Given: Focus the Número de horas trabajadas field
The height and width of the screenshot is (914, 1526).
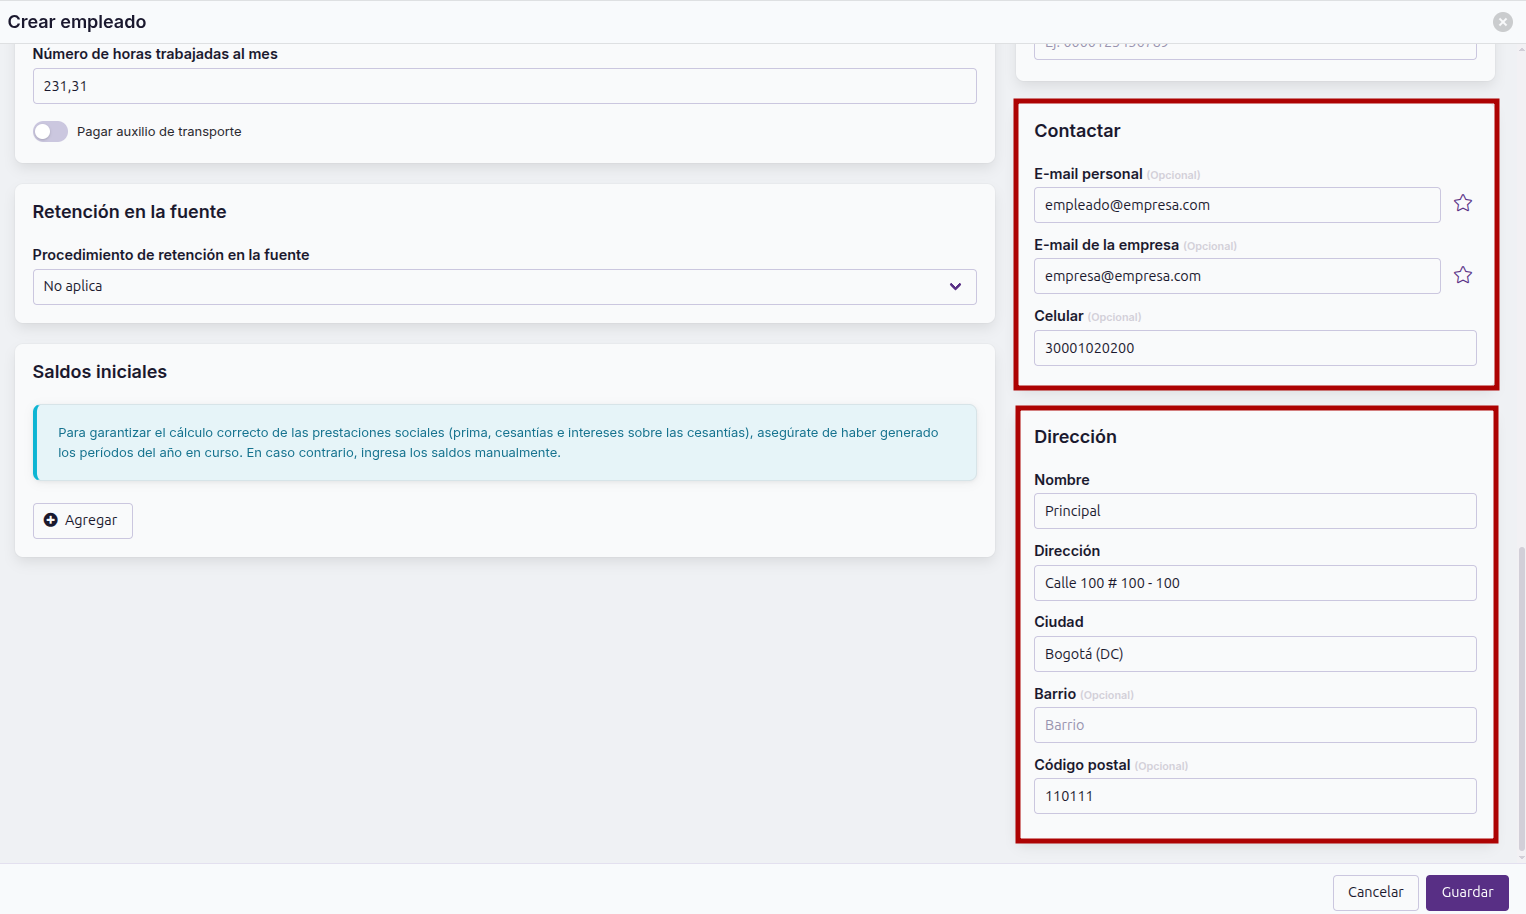Looking at the screenshot, I should pyautogui.click(x=505, y=86).
